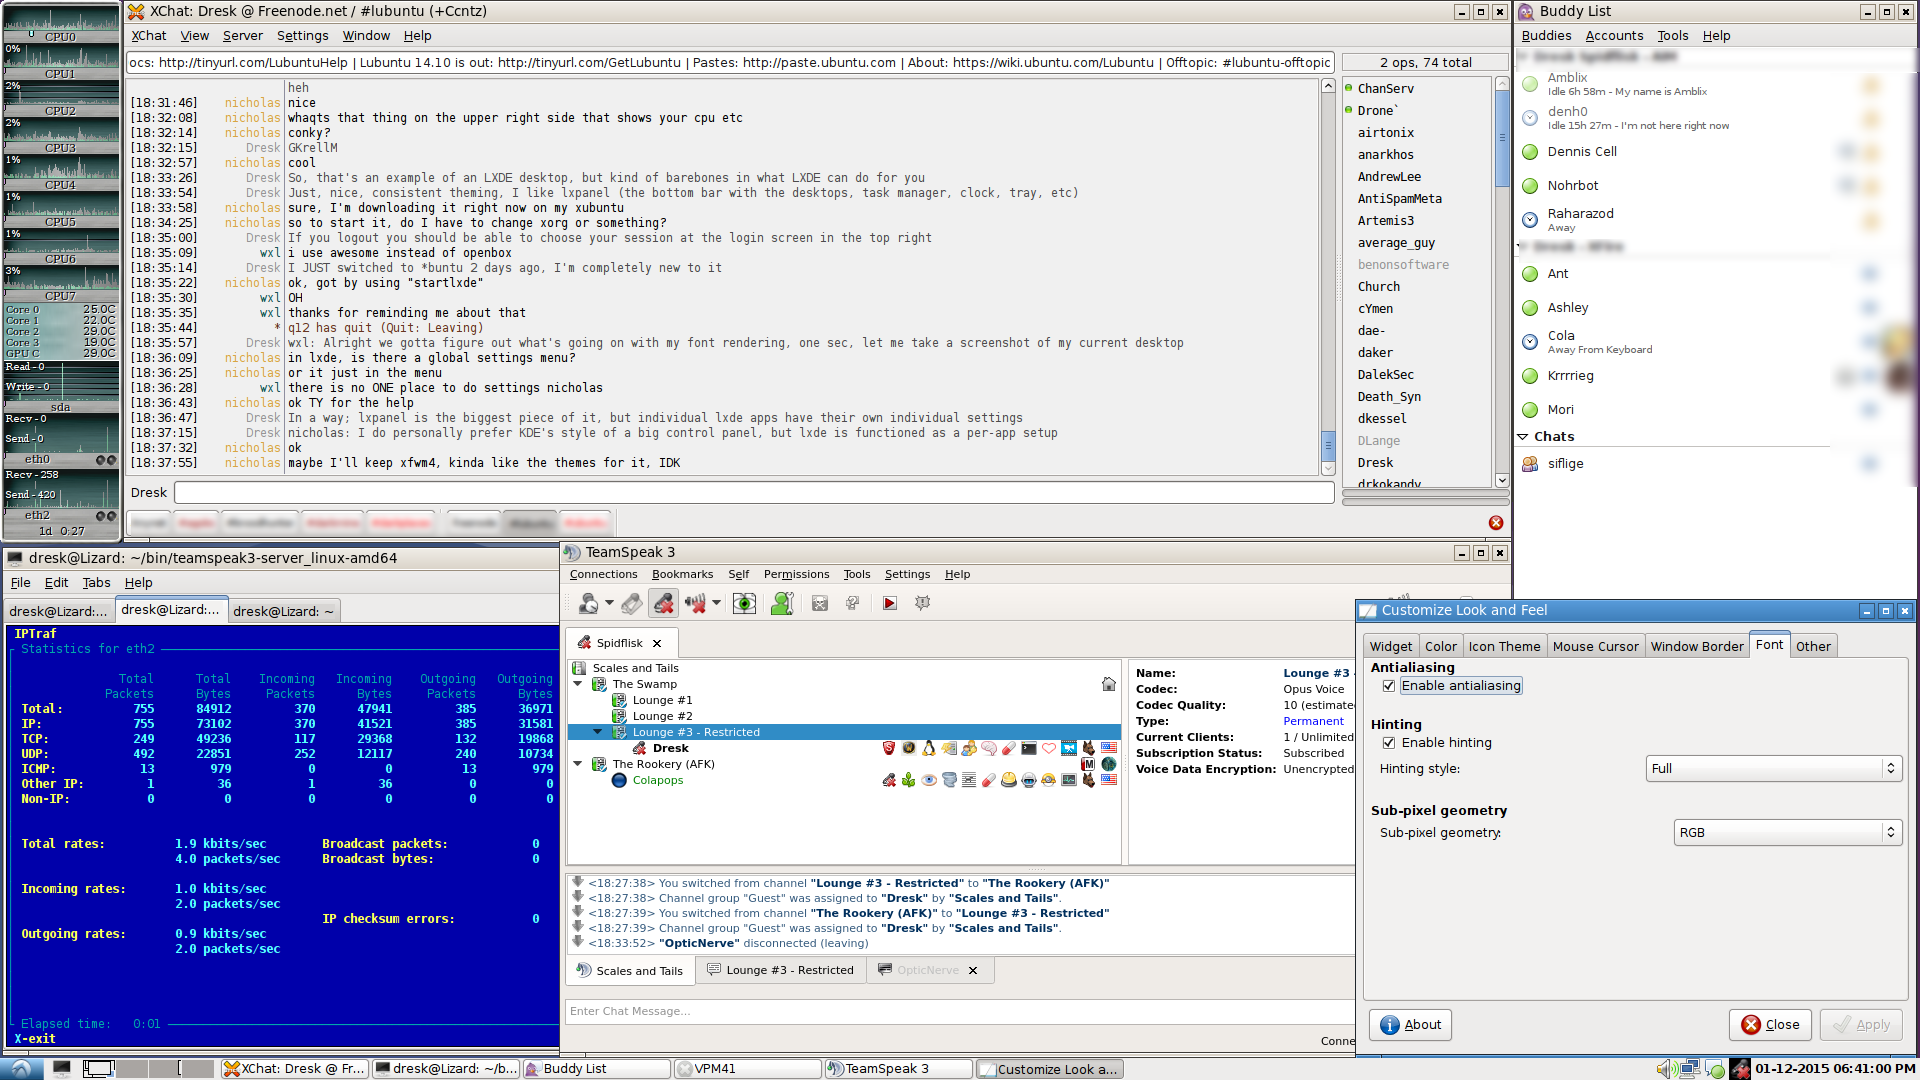Click the TeamSpeak away status toolbar icon
This screenshot has height=1080, width=1920.
tap(588, 603)
